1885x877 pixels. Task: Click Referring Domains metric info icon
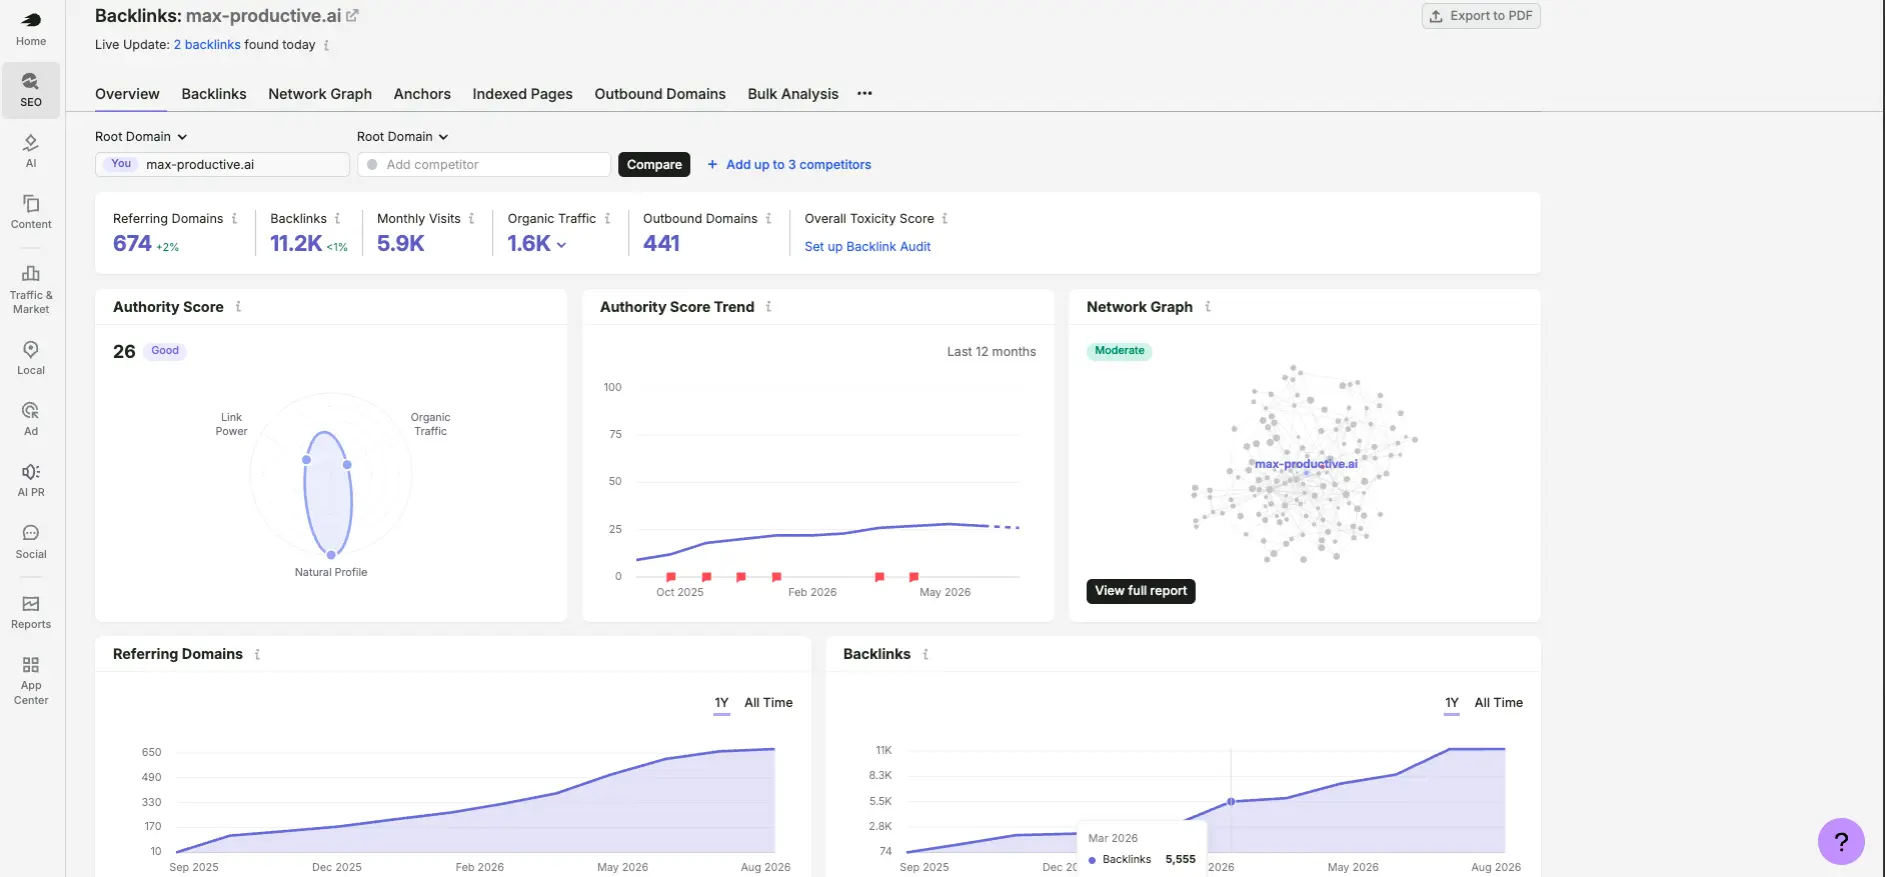tap(234, 218)
